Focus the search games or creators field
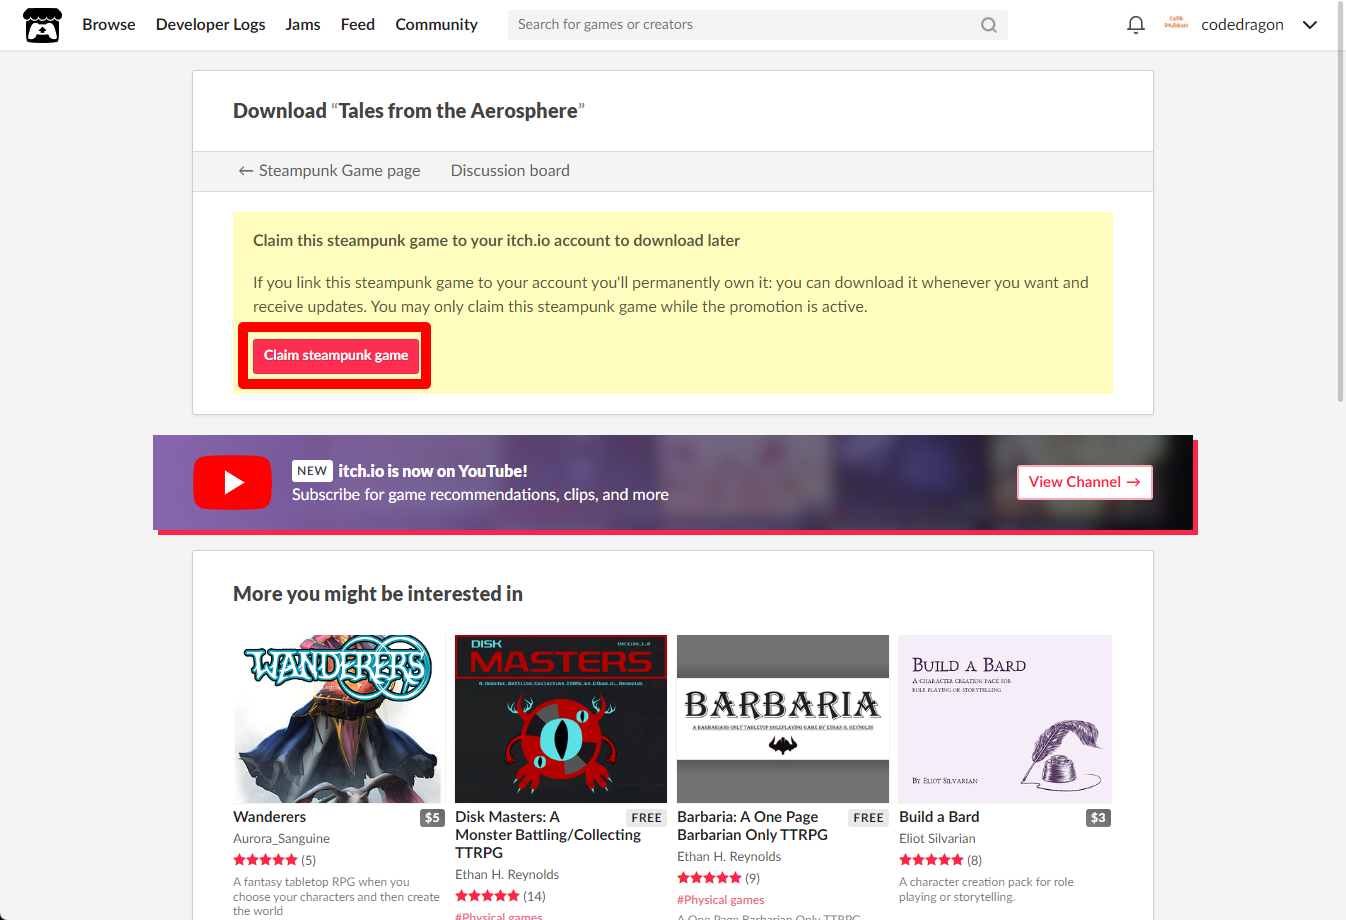 (x=757, y=25)
